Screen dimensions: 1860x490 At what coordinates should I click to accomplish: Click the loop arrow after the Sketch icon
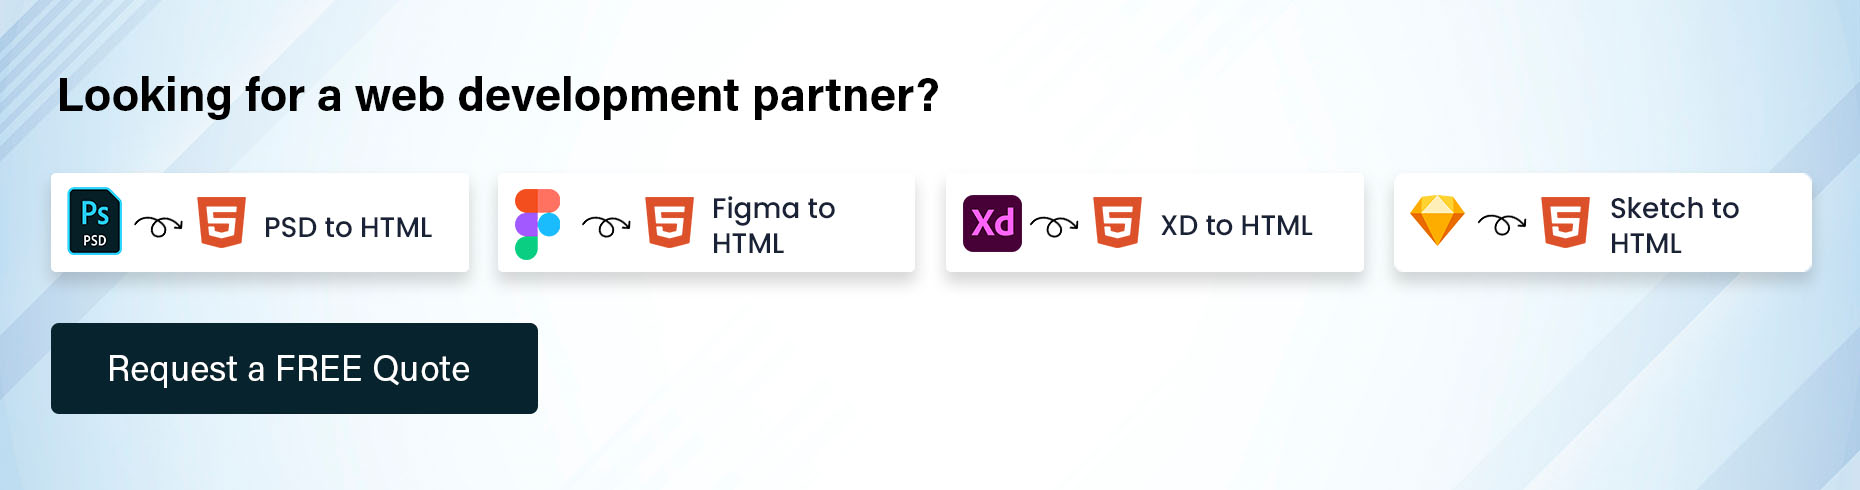tap(1502, 226)
